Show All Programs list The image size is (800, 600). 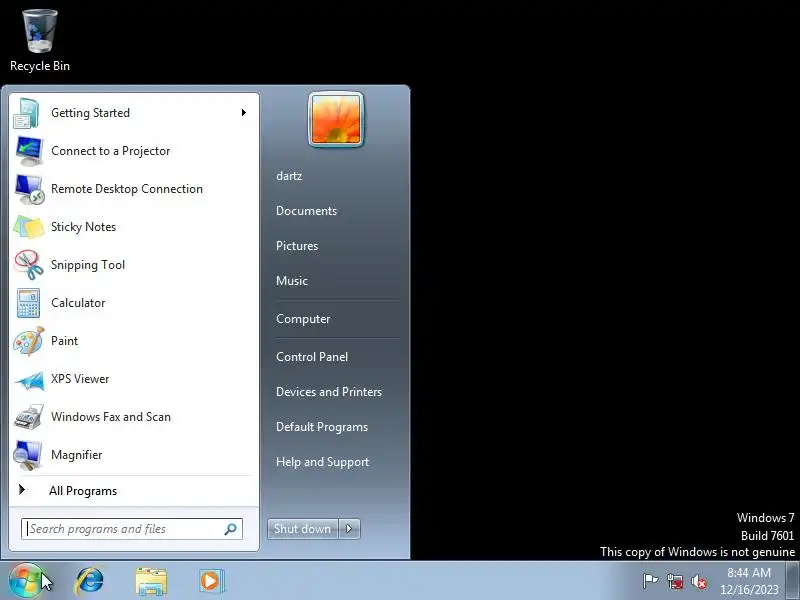tap(134, 491)
